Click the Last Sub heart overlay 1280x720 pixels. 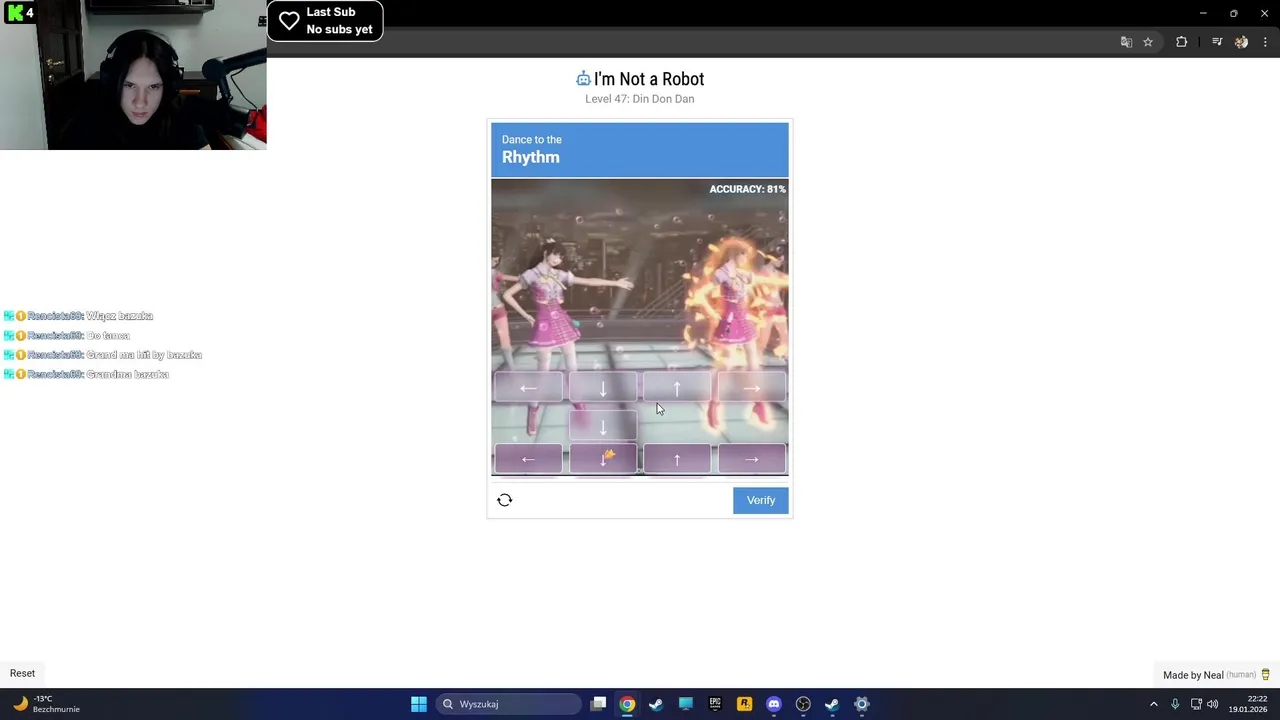(325, 20)
